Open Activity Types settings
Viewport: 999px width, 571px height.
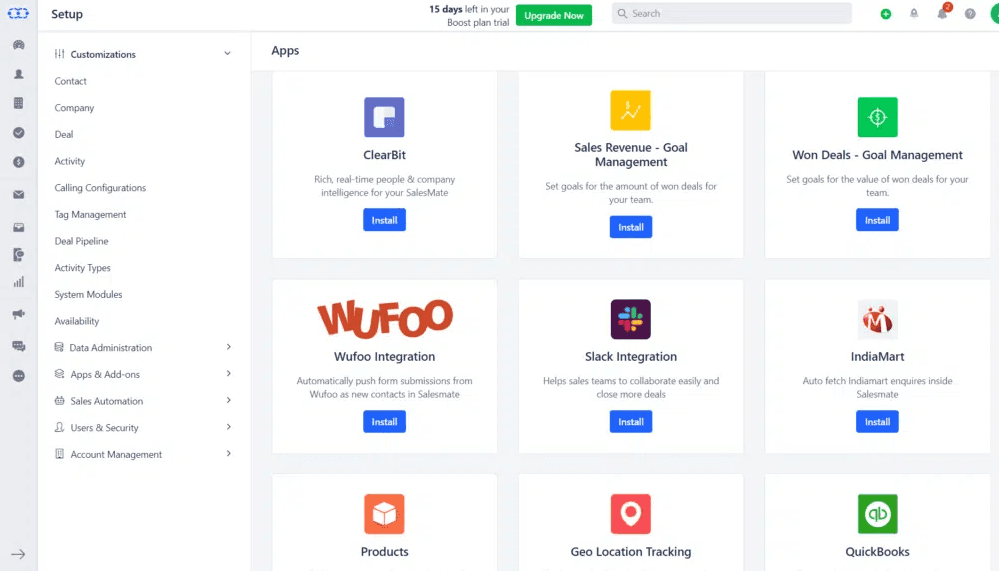[x=82, y=268]
